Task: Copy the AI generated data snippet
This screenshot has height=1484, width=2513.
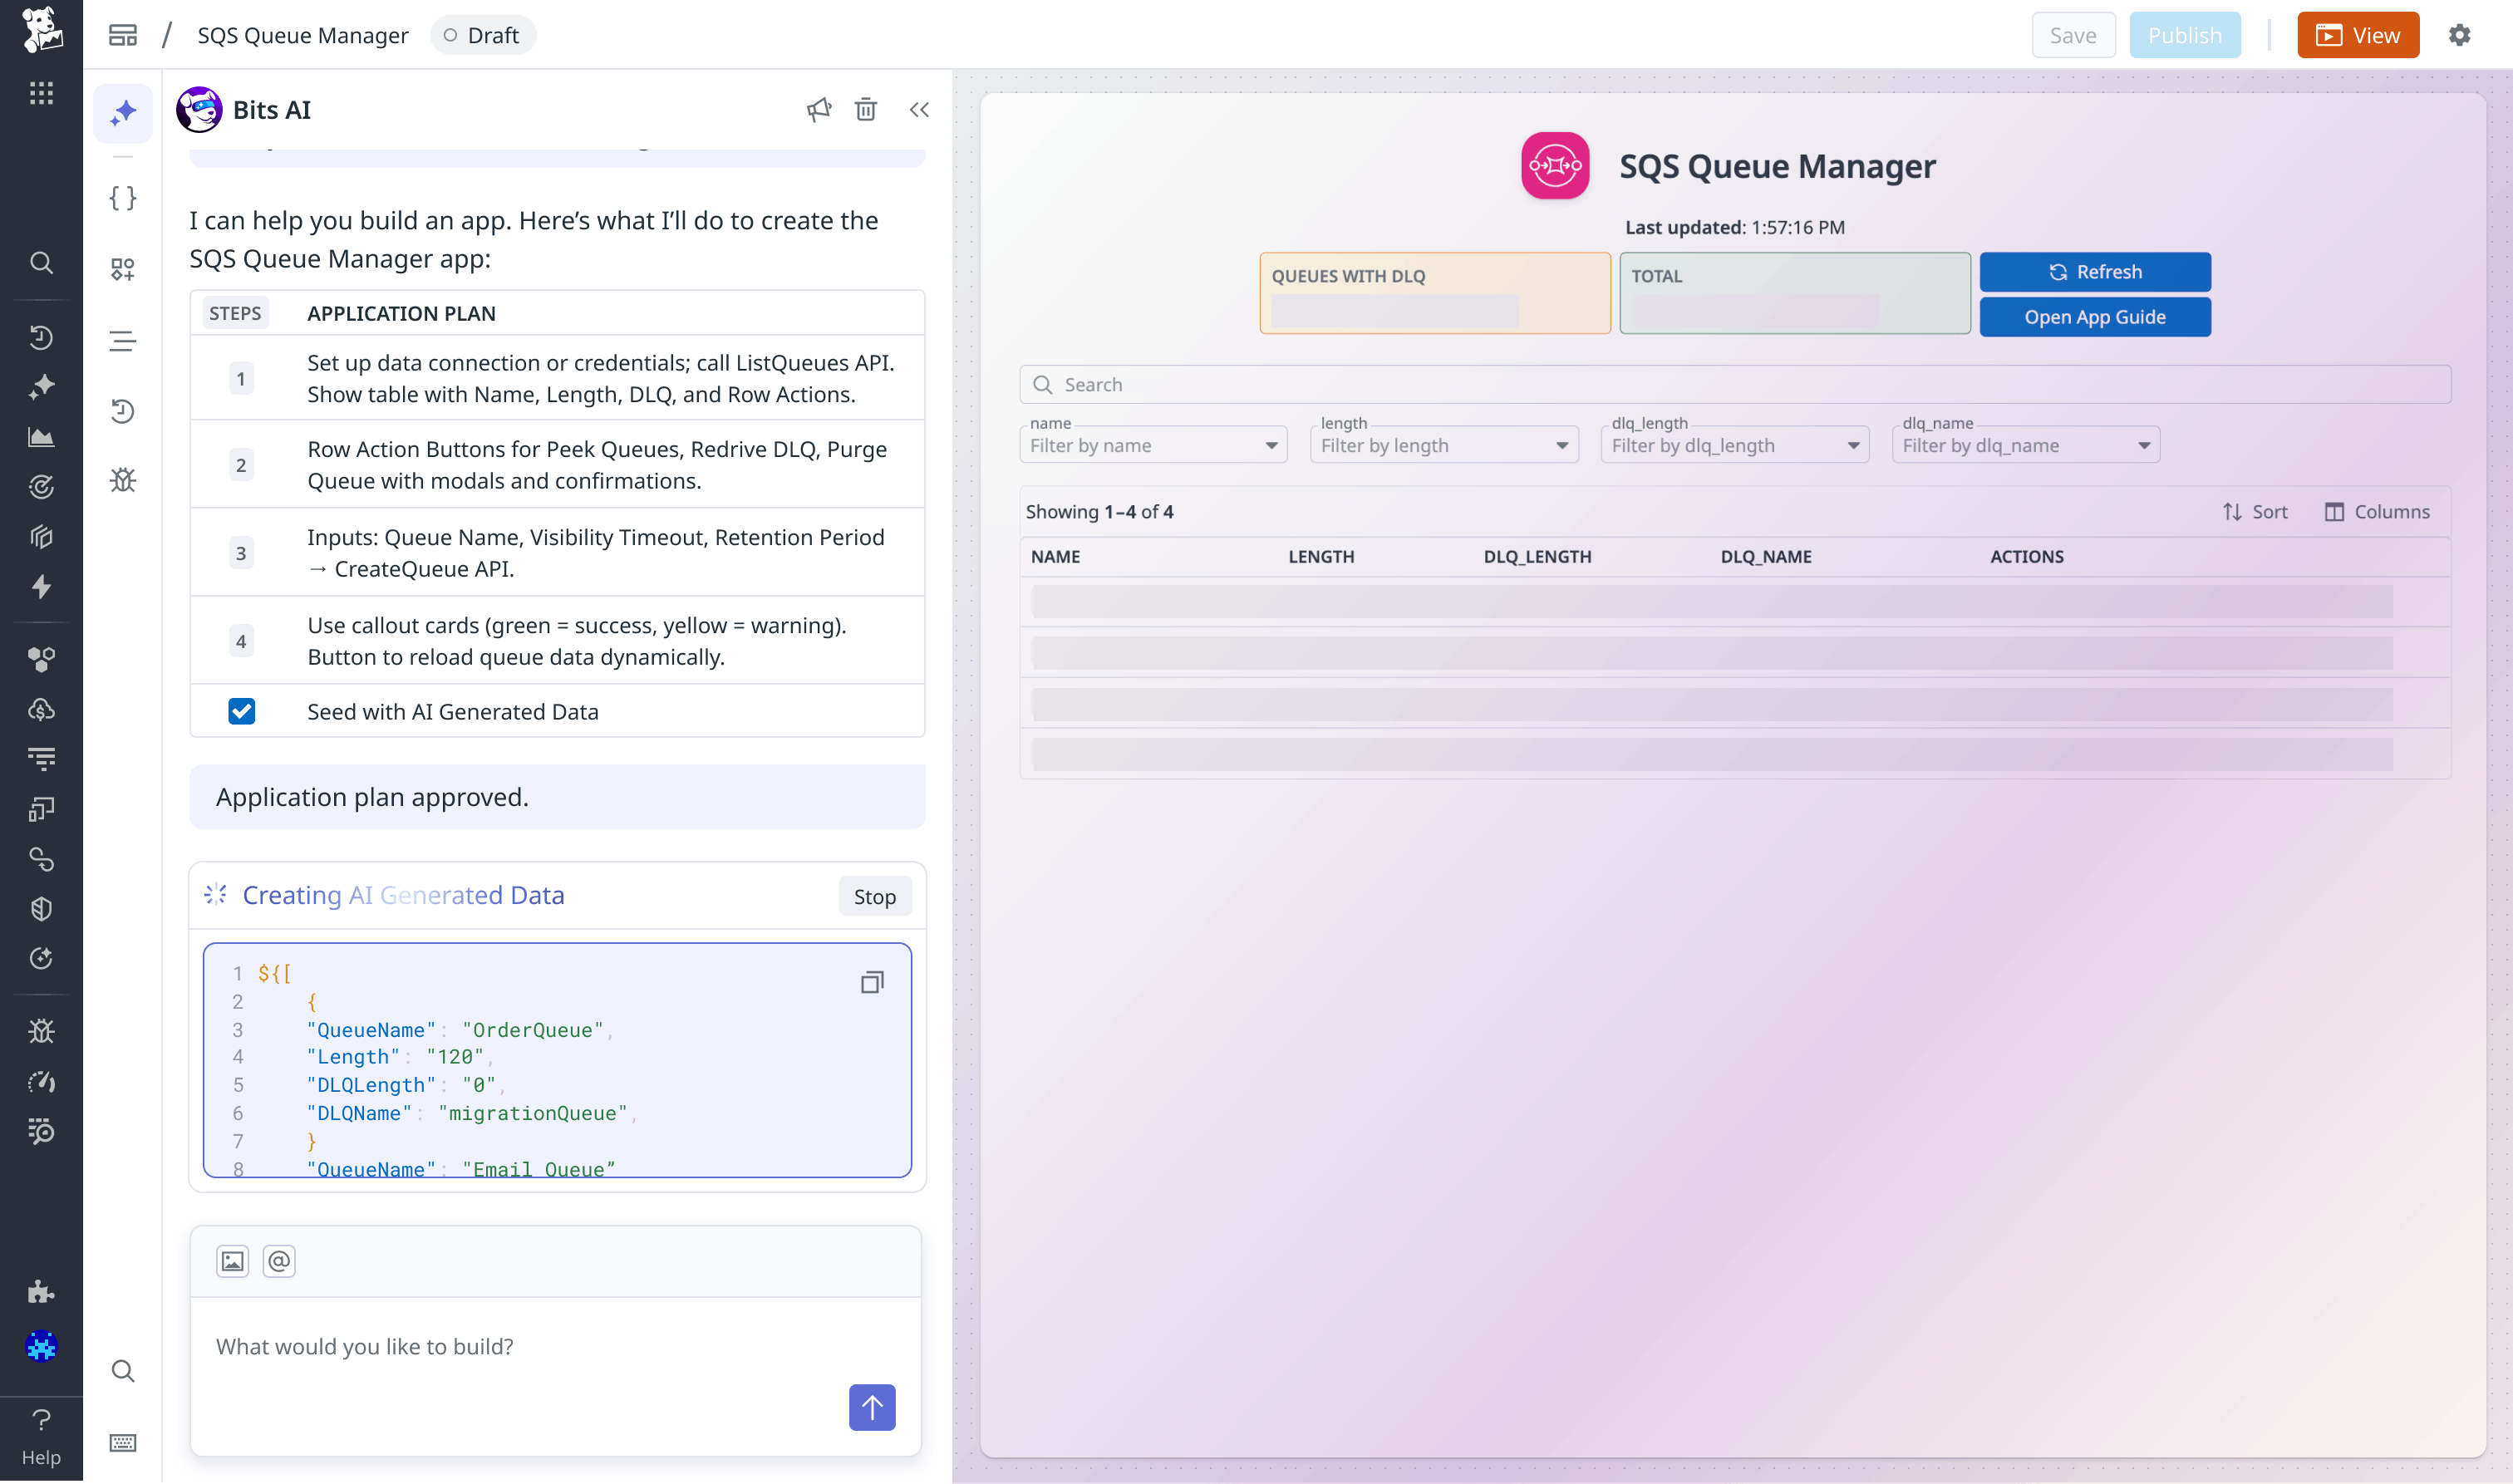Action: (871, 982)
